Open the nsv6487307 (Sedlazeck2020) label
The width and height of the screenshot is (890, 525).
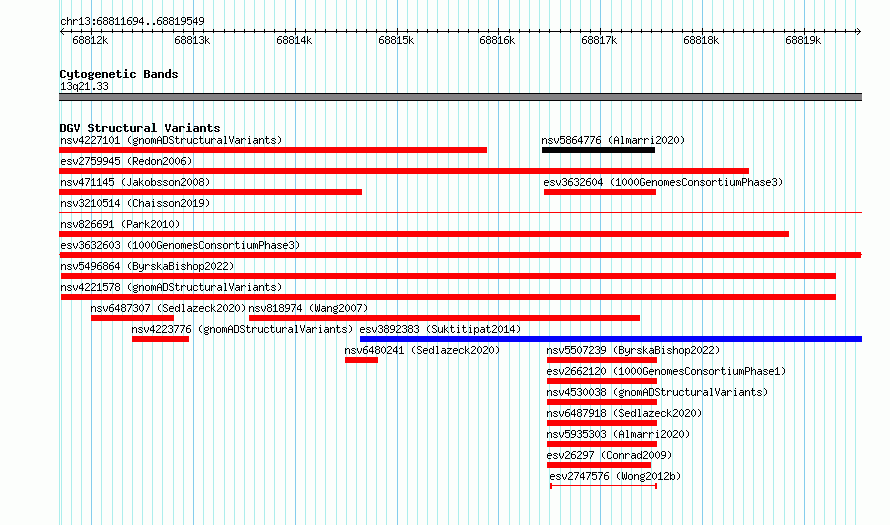168,308
